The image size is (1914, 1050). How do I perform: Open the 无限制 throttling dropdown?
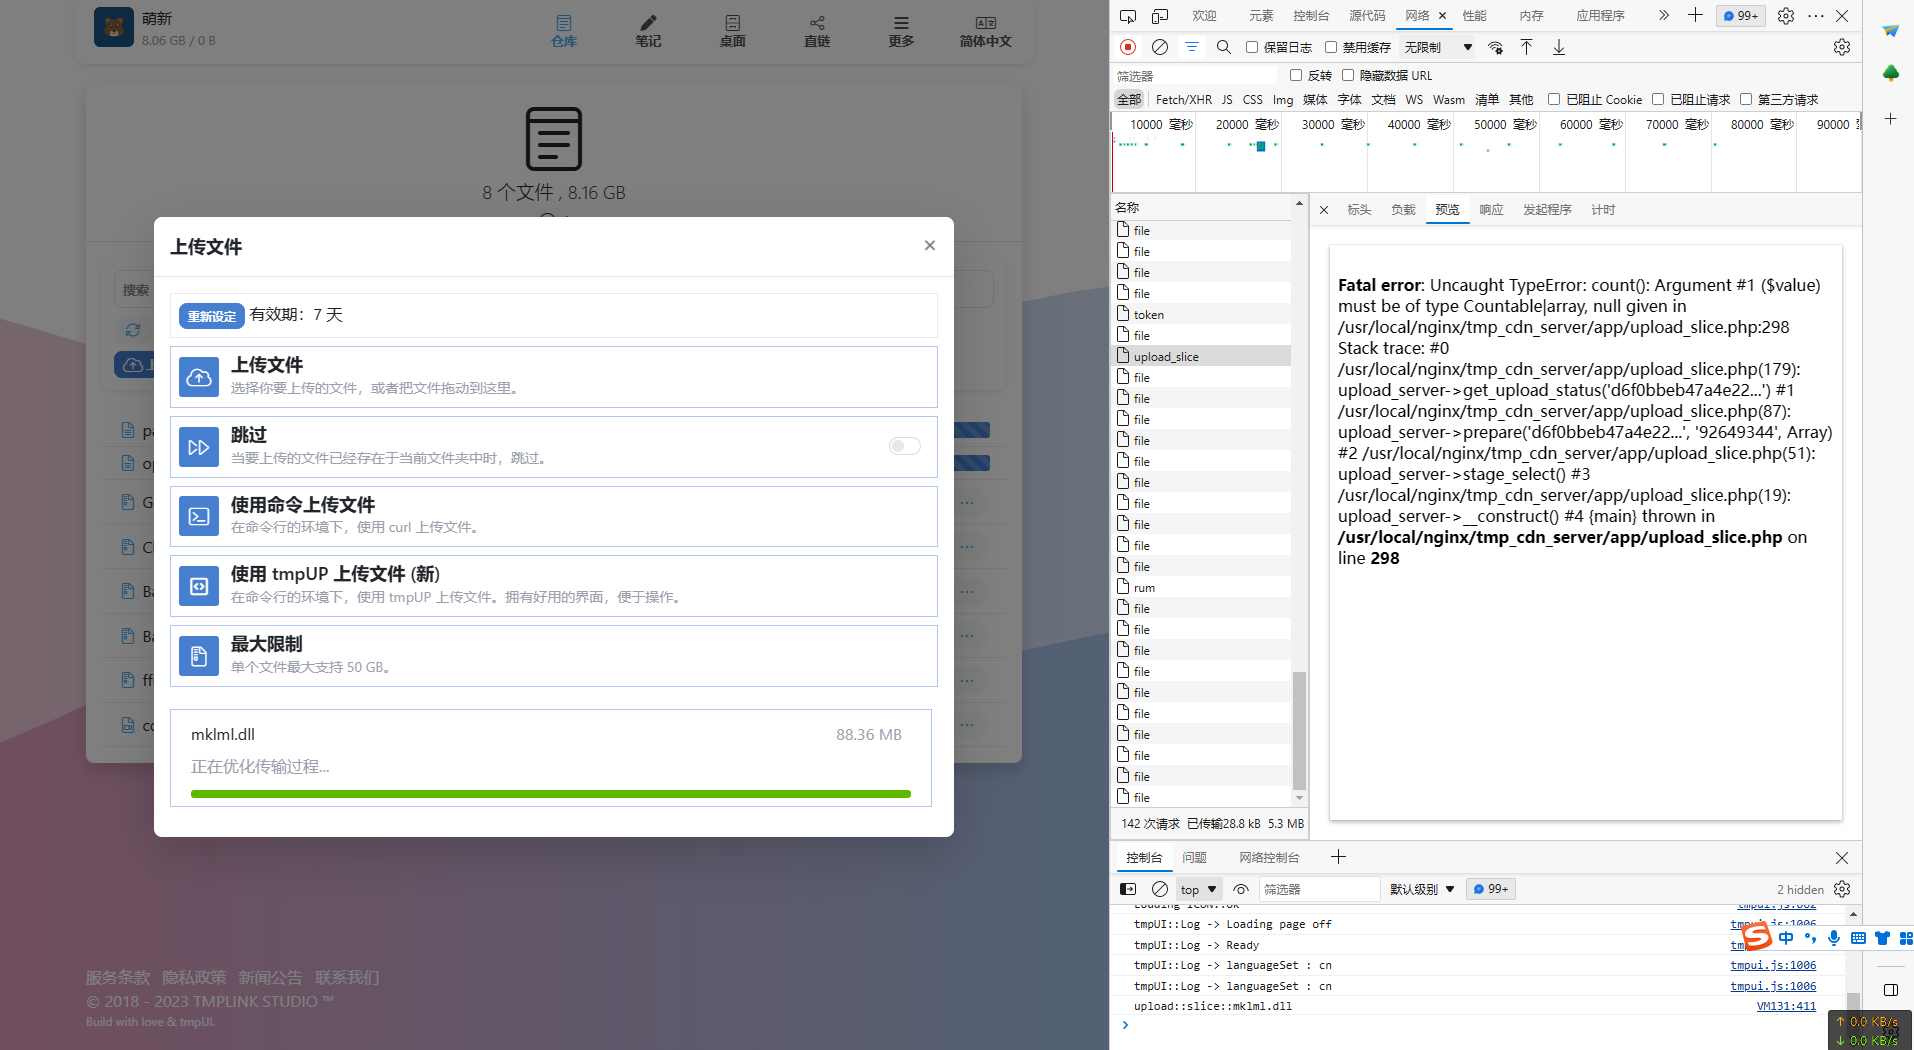tap(1438, 47)
